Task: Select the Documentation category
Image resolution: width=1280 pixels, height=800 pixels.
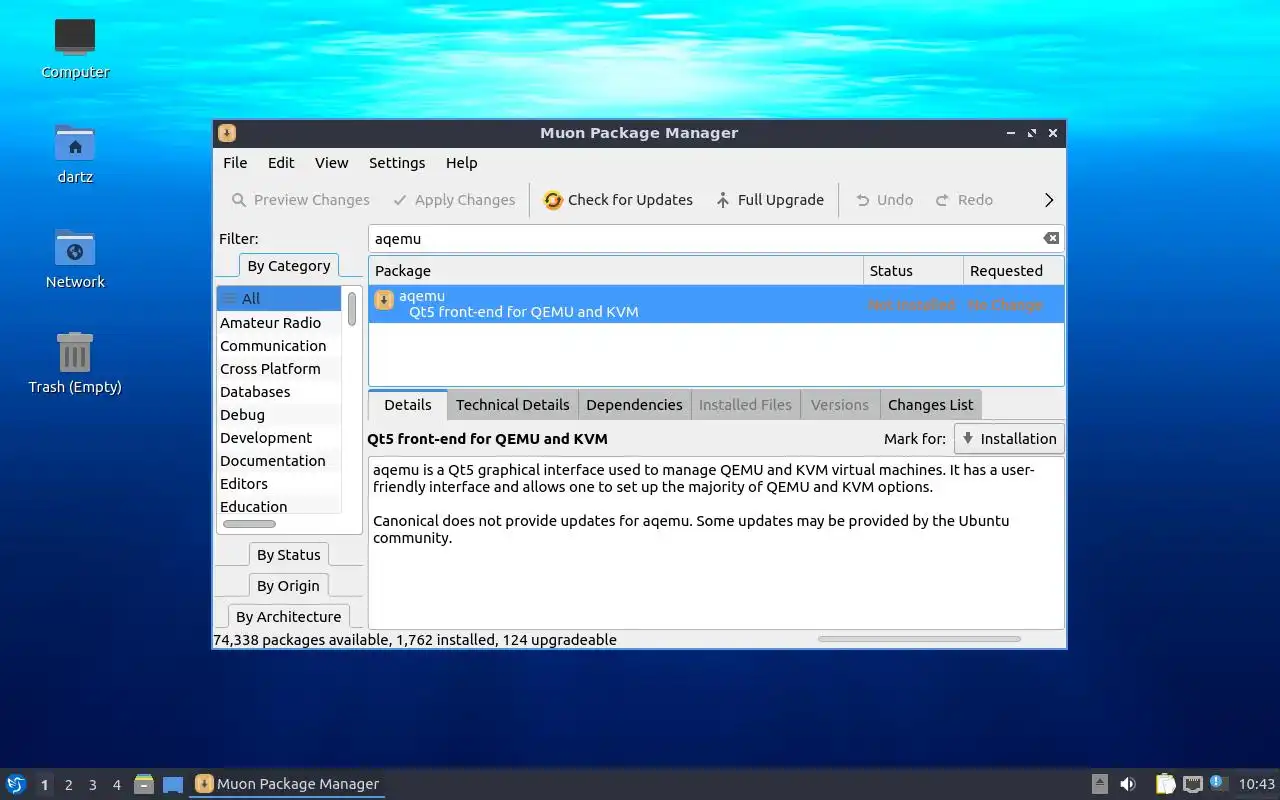Action: (x=279, y=461)
